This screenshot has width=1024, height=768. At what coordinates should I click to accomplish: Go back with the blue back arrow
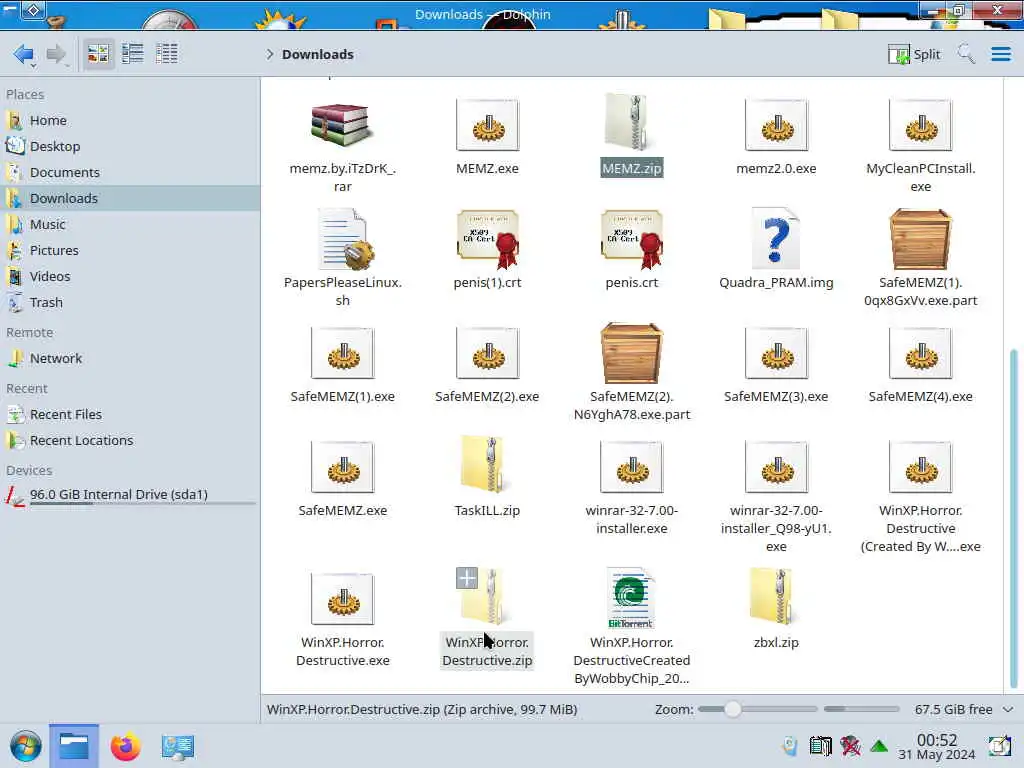(24, 54)
